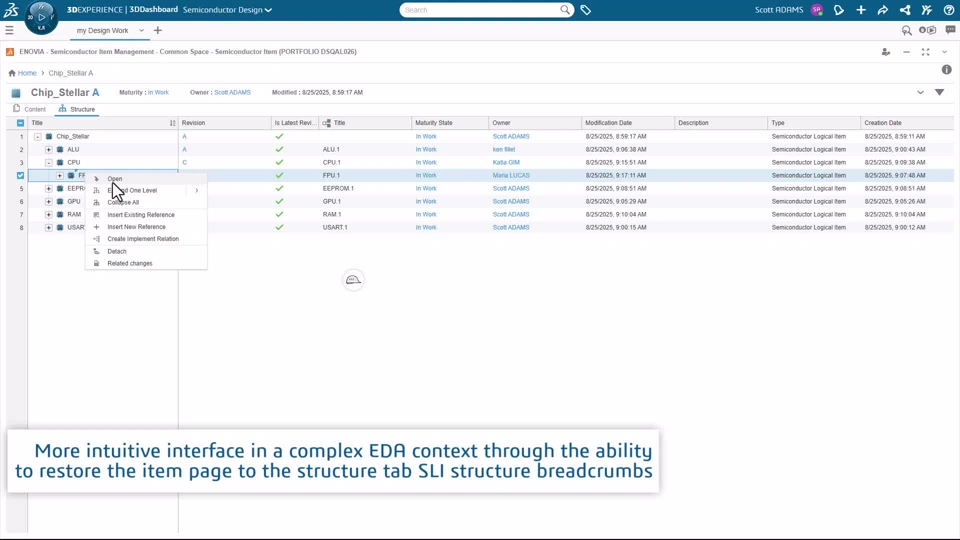Select row number 7 RAM
This screenshot has width=960, height=540.
coord(21,215)
